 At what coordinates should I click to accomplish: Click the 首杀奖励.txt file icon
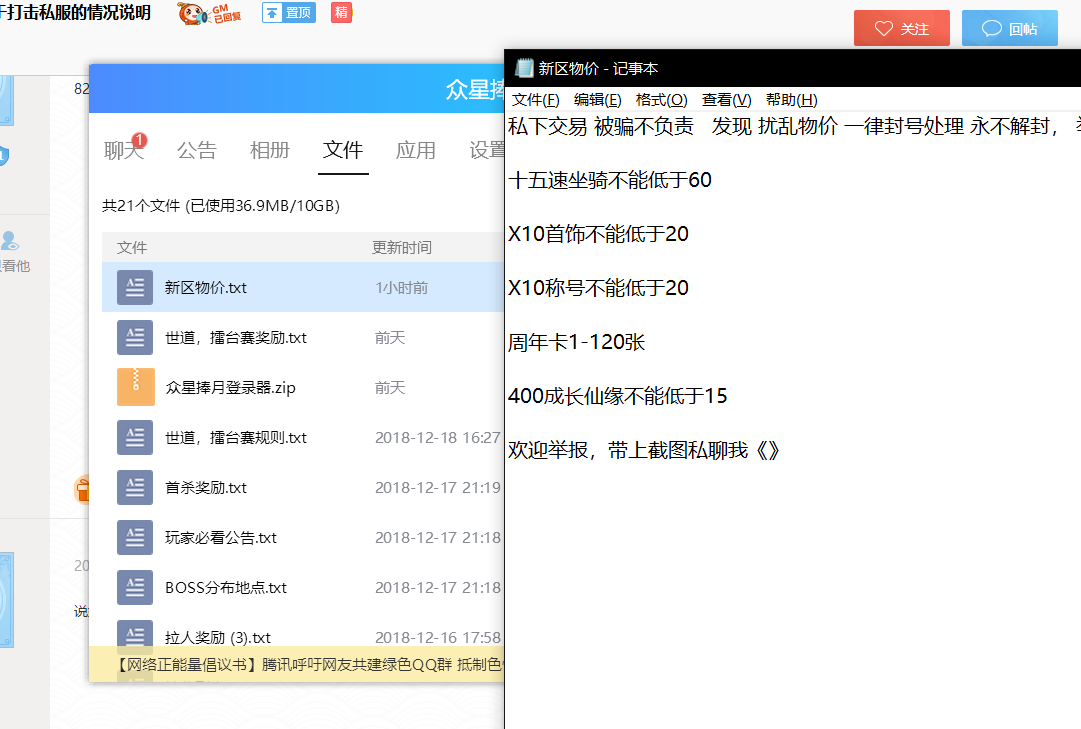coord(135,488)
